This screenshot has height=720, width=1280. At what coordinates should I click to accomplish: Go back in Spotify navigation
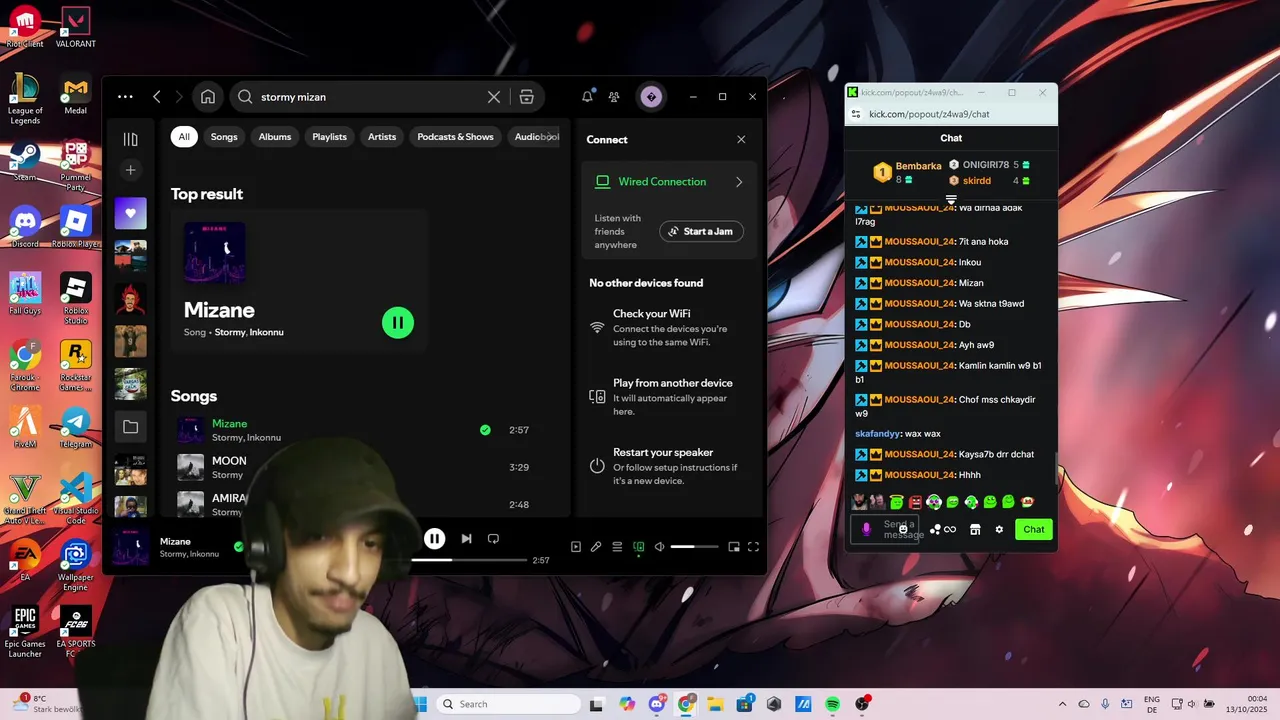point(157,97)
